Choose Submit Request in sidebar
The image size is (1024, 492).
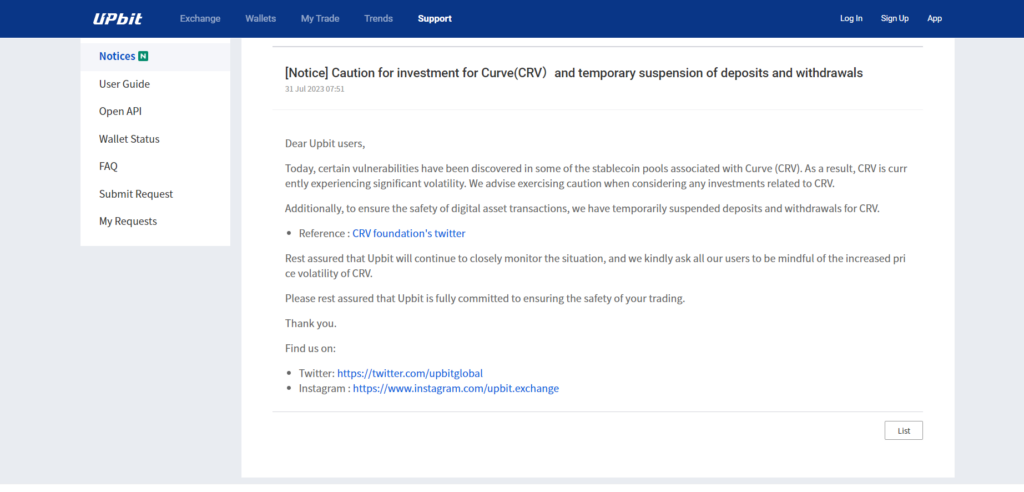pyautogui.click(x=136, y=194)
